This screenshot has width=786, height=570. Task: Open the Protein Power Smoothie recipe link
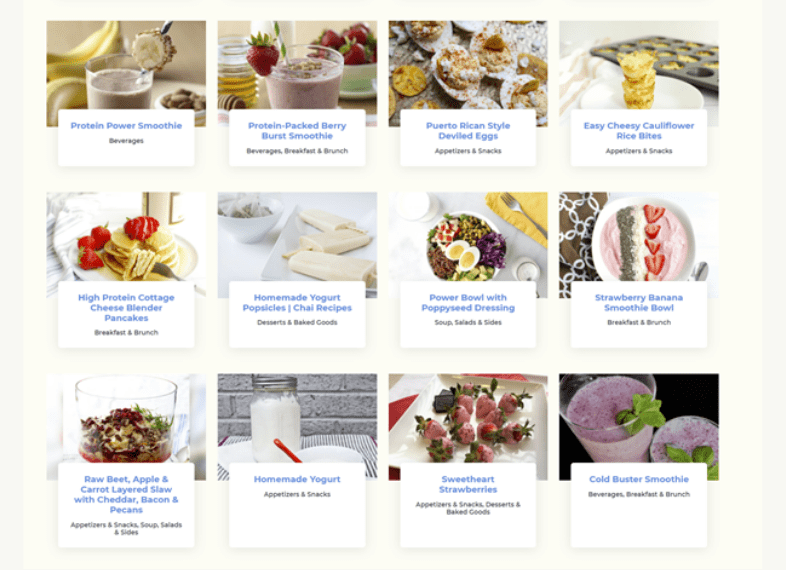pos(126,126)
